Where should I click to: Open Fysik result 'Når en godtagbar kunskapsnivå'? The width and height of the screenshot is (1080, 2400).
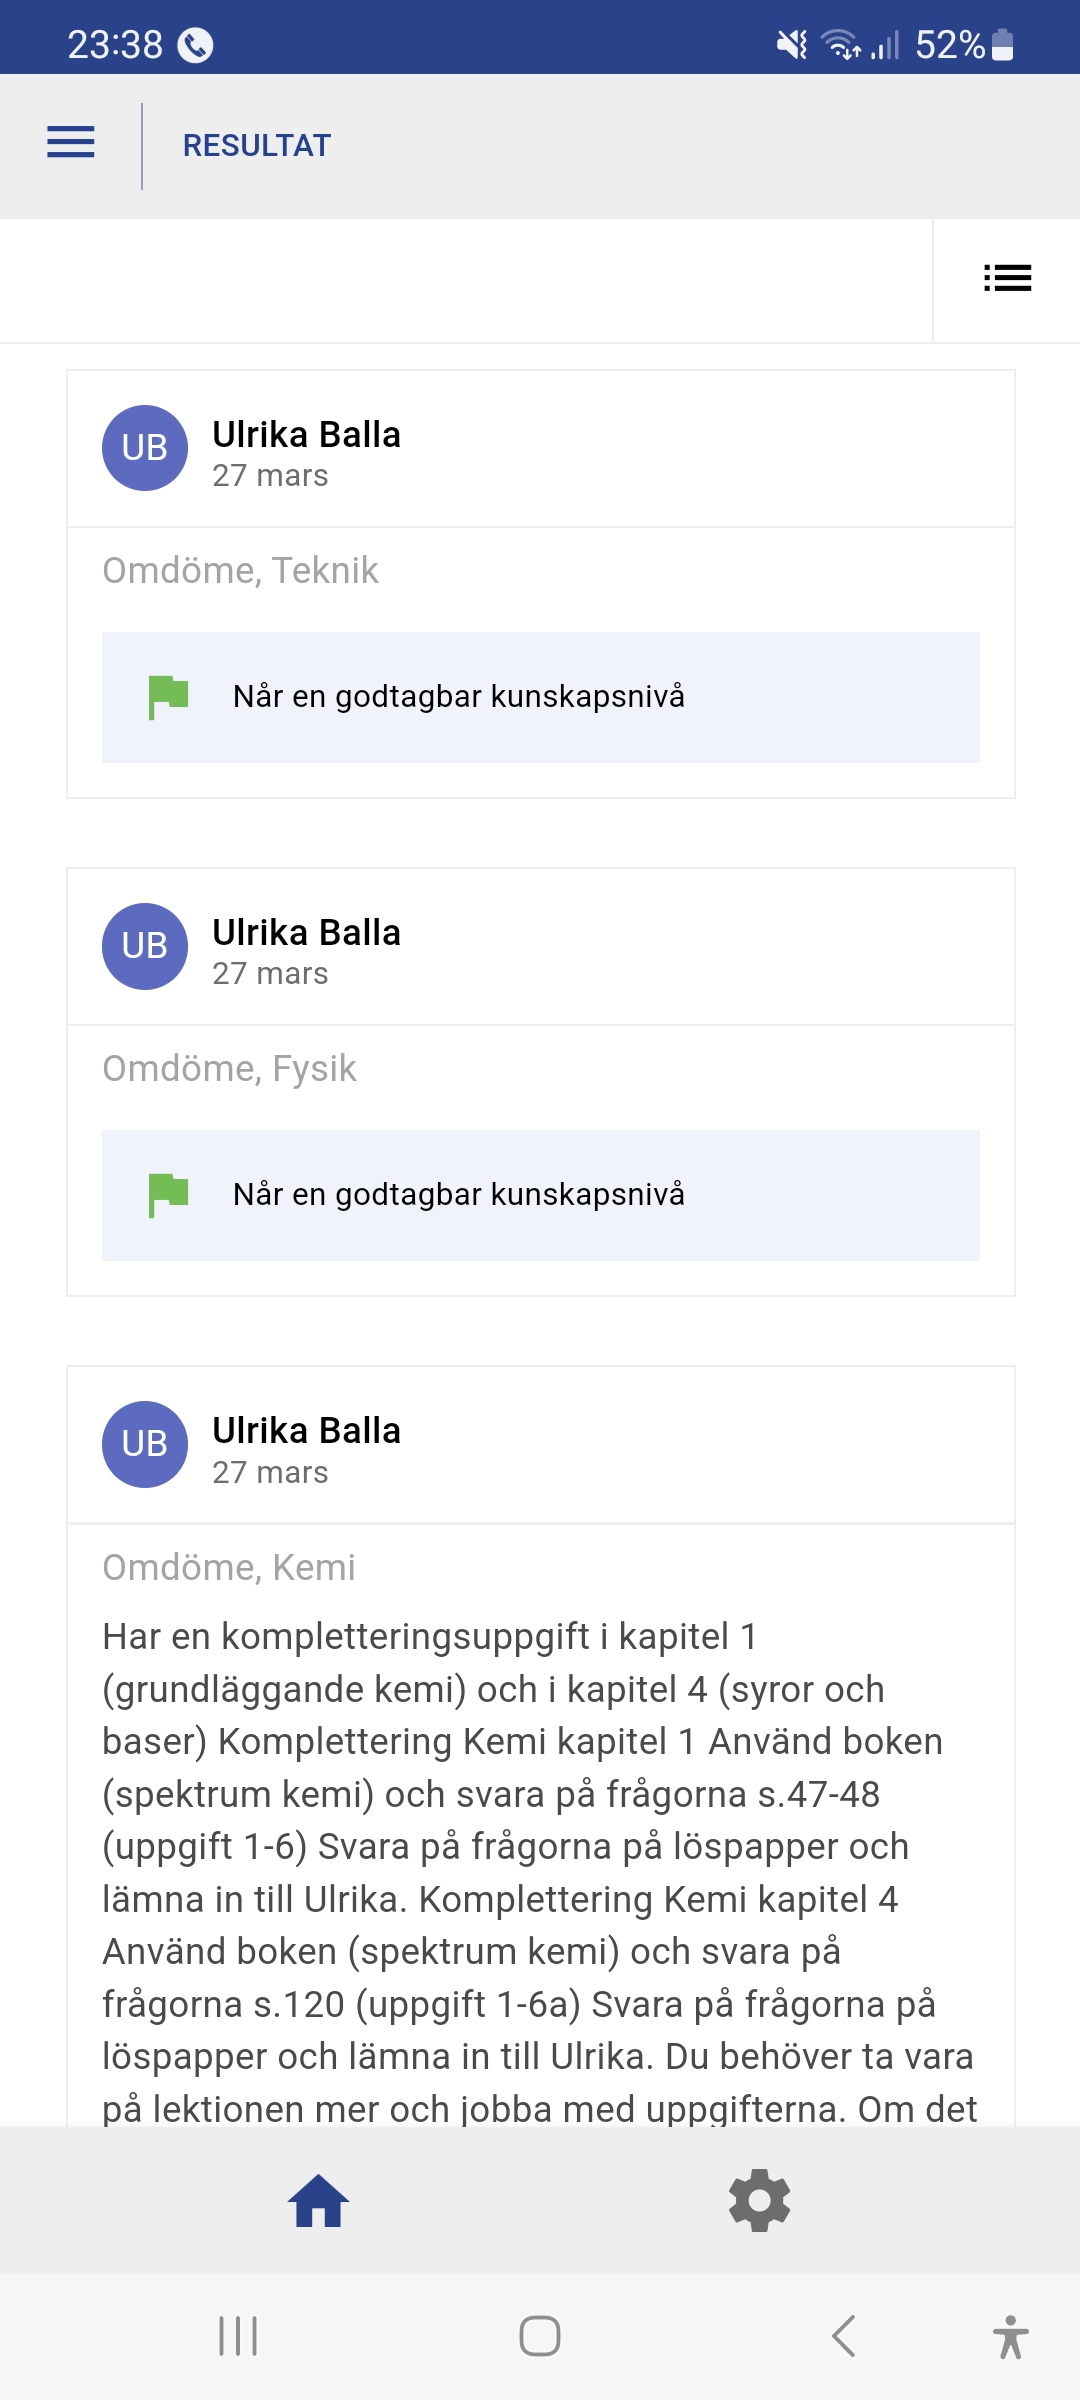click(x=459, y=1195)
